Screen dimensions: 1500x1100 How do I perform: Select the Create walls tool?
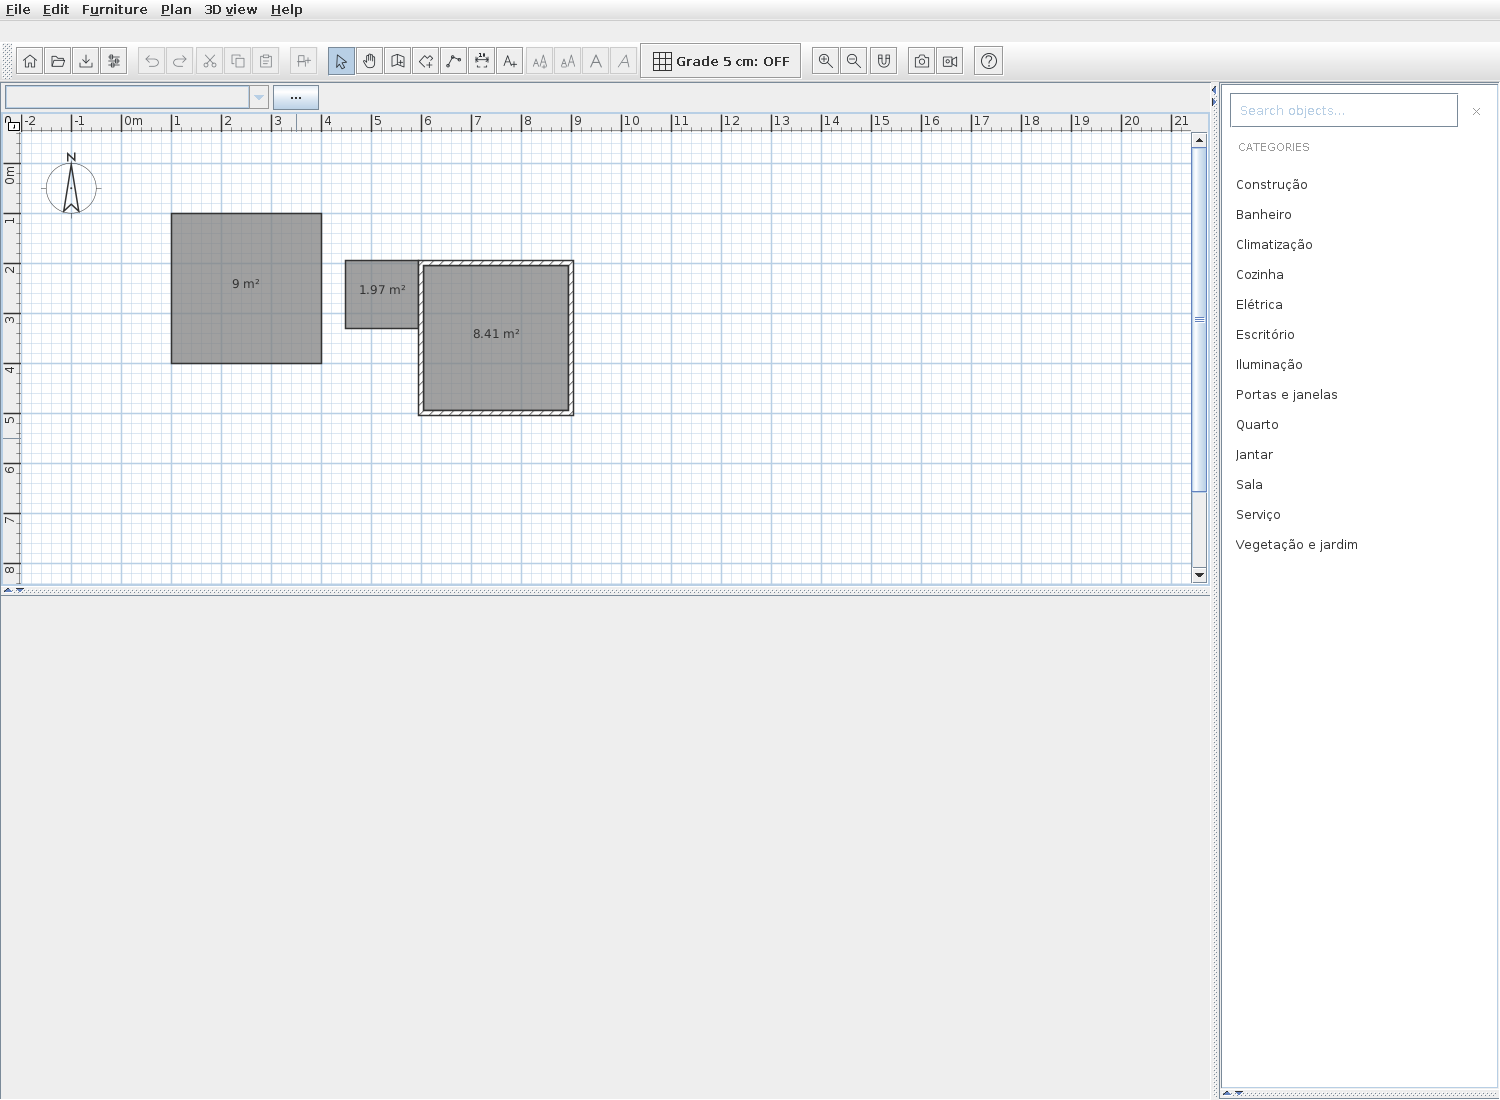click(x=398, y=61)
